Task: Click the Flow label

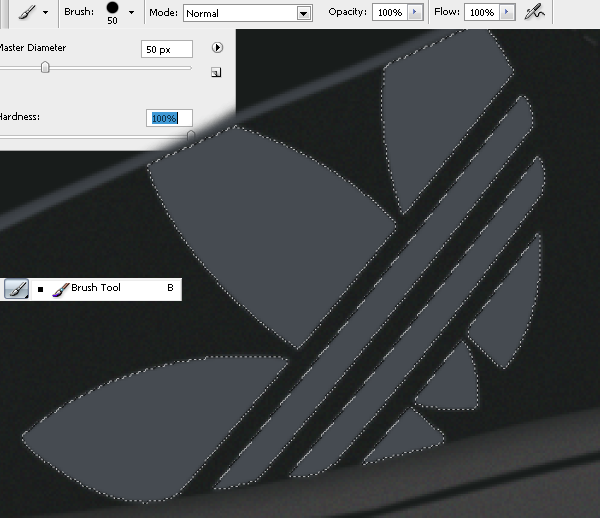Action: (x=447, y=12)
